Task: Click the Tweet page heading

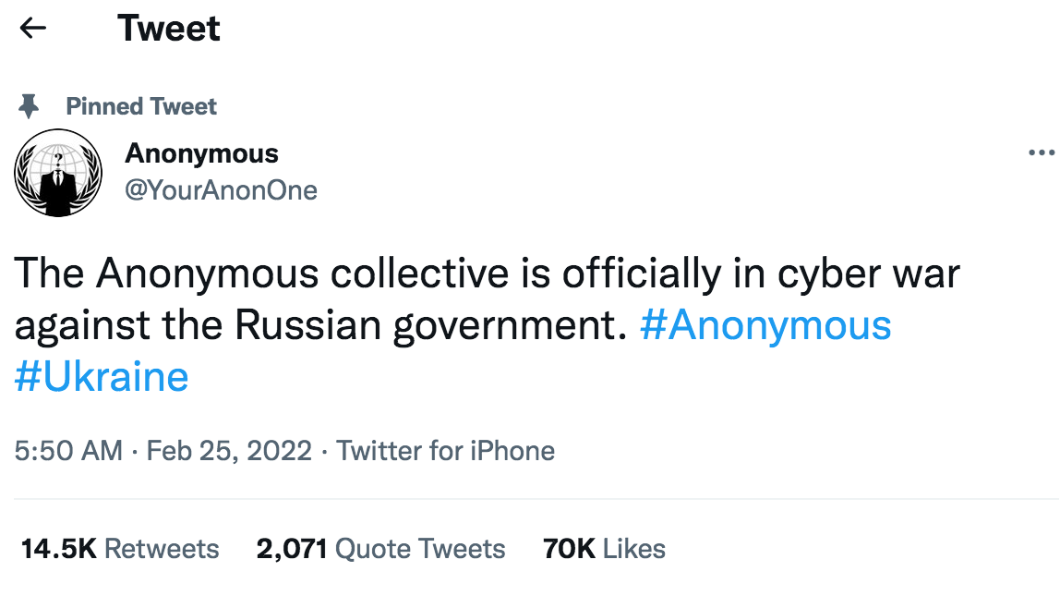Action: [x=169, y=28]
